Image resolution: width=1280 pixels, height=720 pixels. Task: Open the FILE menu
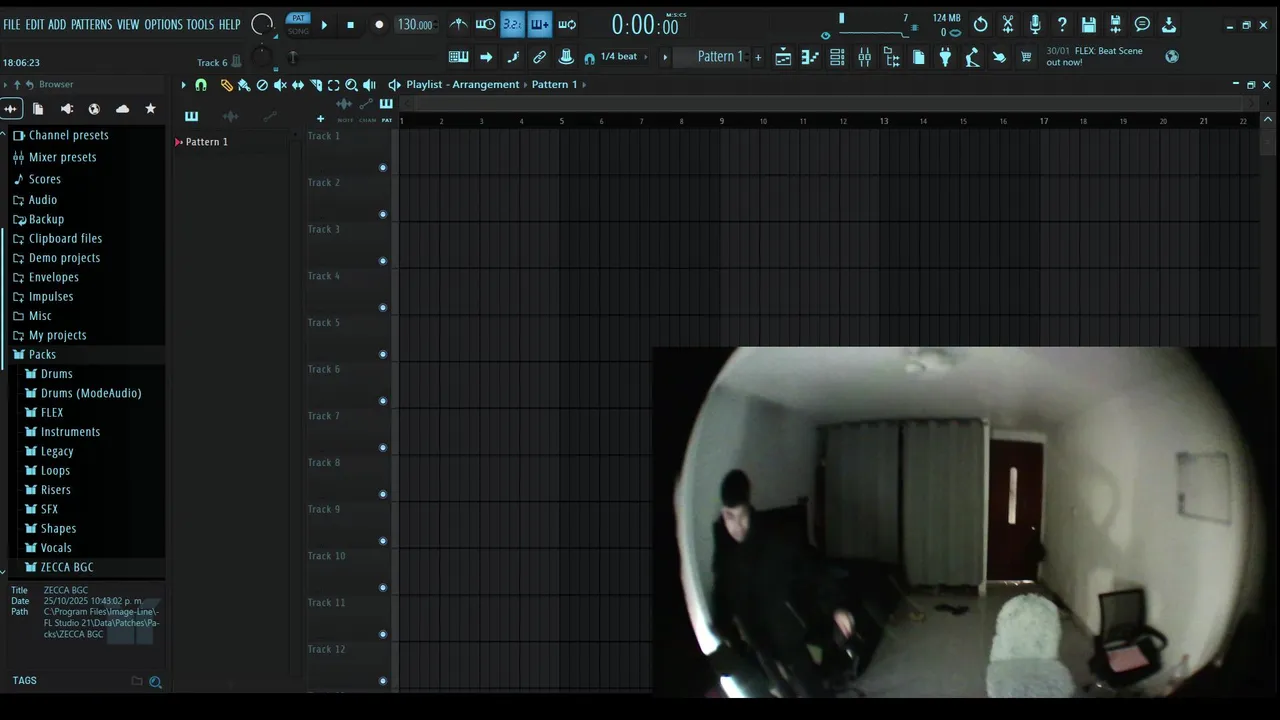pyautogui.click(x=11, y=24)
